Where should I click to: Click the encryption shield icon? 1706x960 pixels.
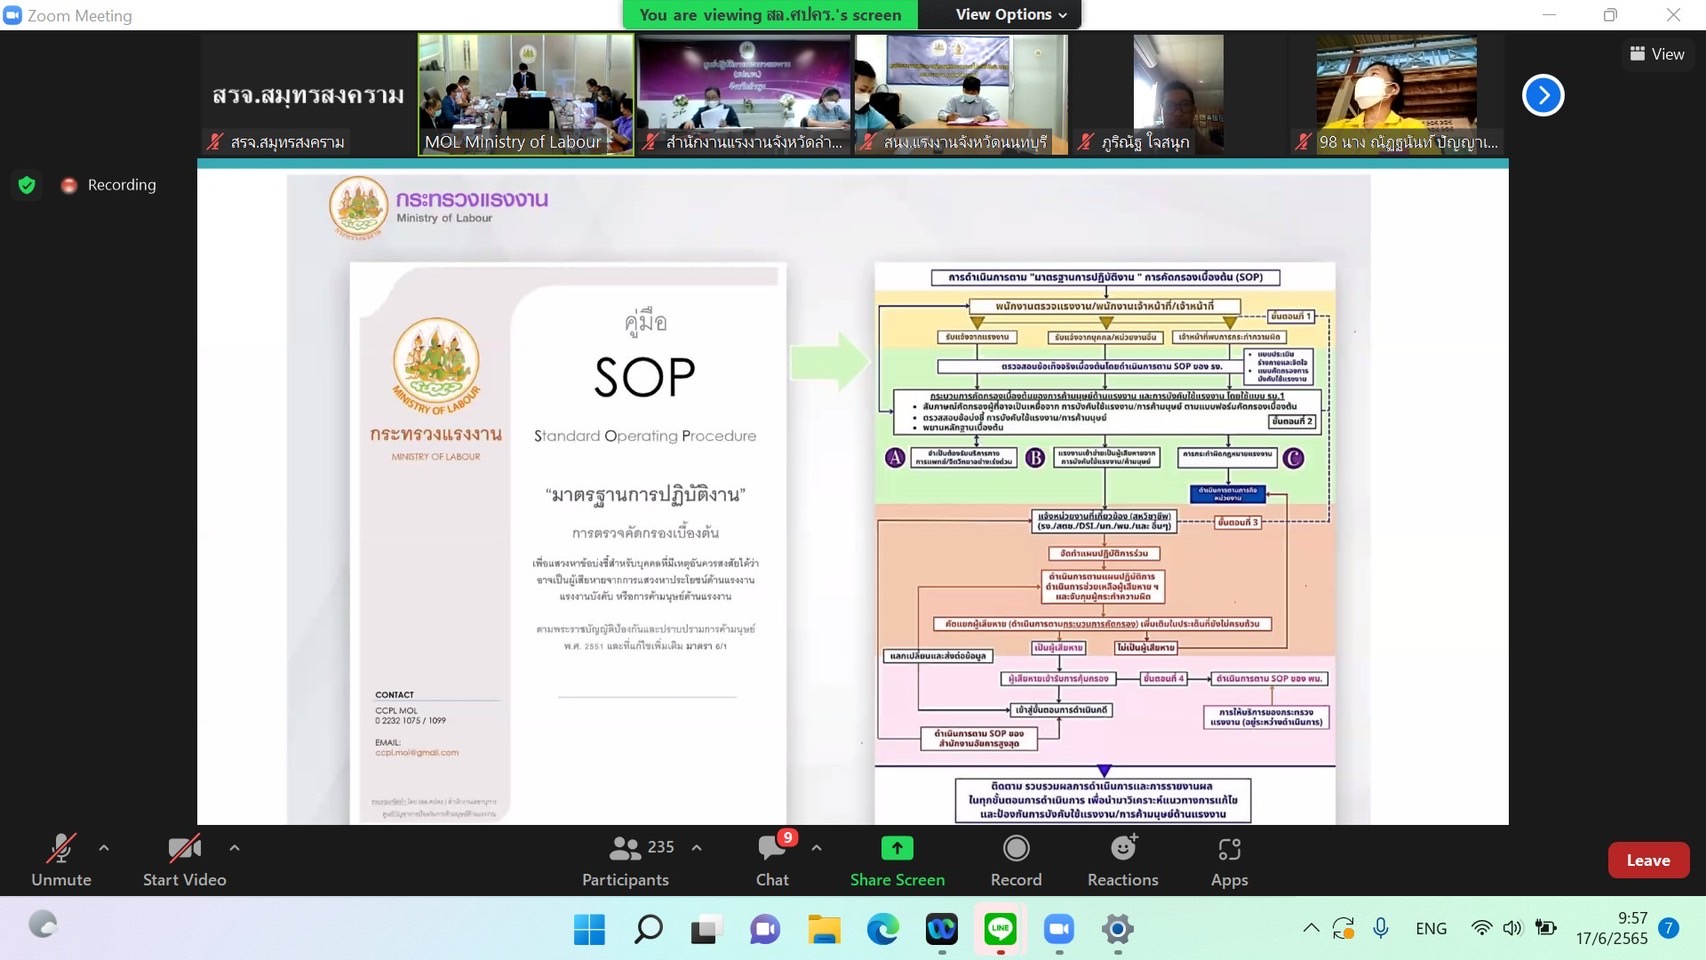coord(27,185)
